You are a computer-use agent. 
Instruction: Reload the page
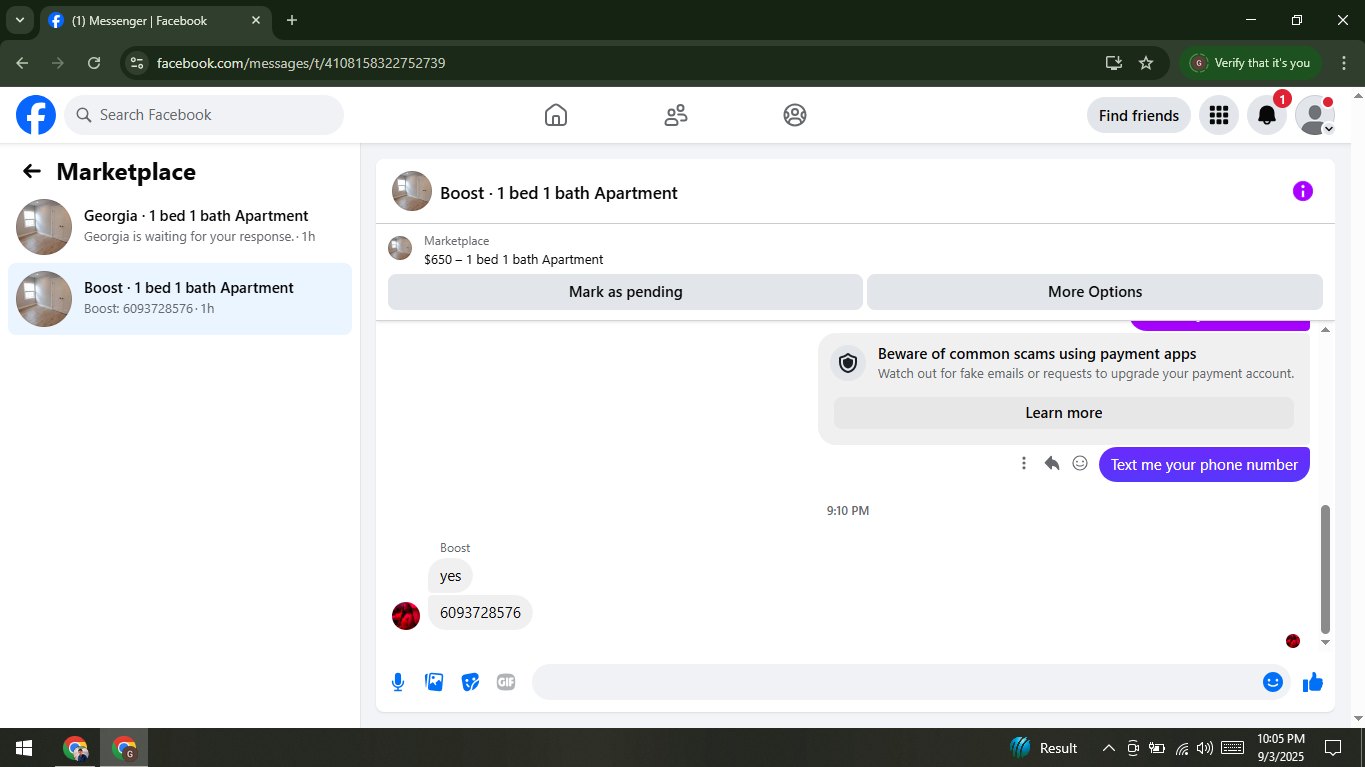click(x=94, y=63)
